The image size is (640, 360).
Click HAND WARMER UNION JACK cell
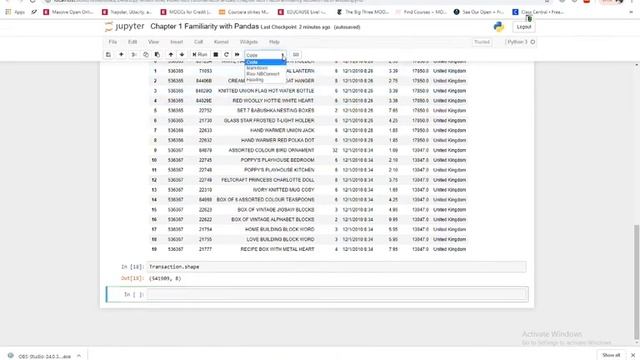282,131
